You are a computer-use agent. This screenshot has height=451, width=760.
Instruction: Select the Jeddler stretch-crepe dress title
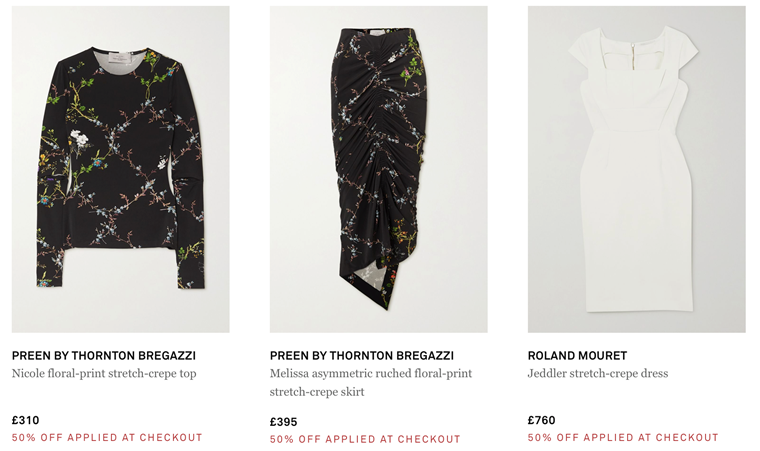[598, 373]
